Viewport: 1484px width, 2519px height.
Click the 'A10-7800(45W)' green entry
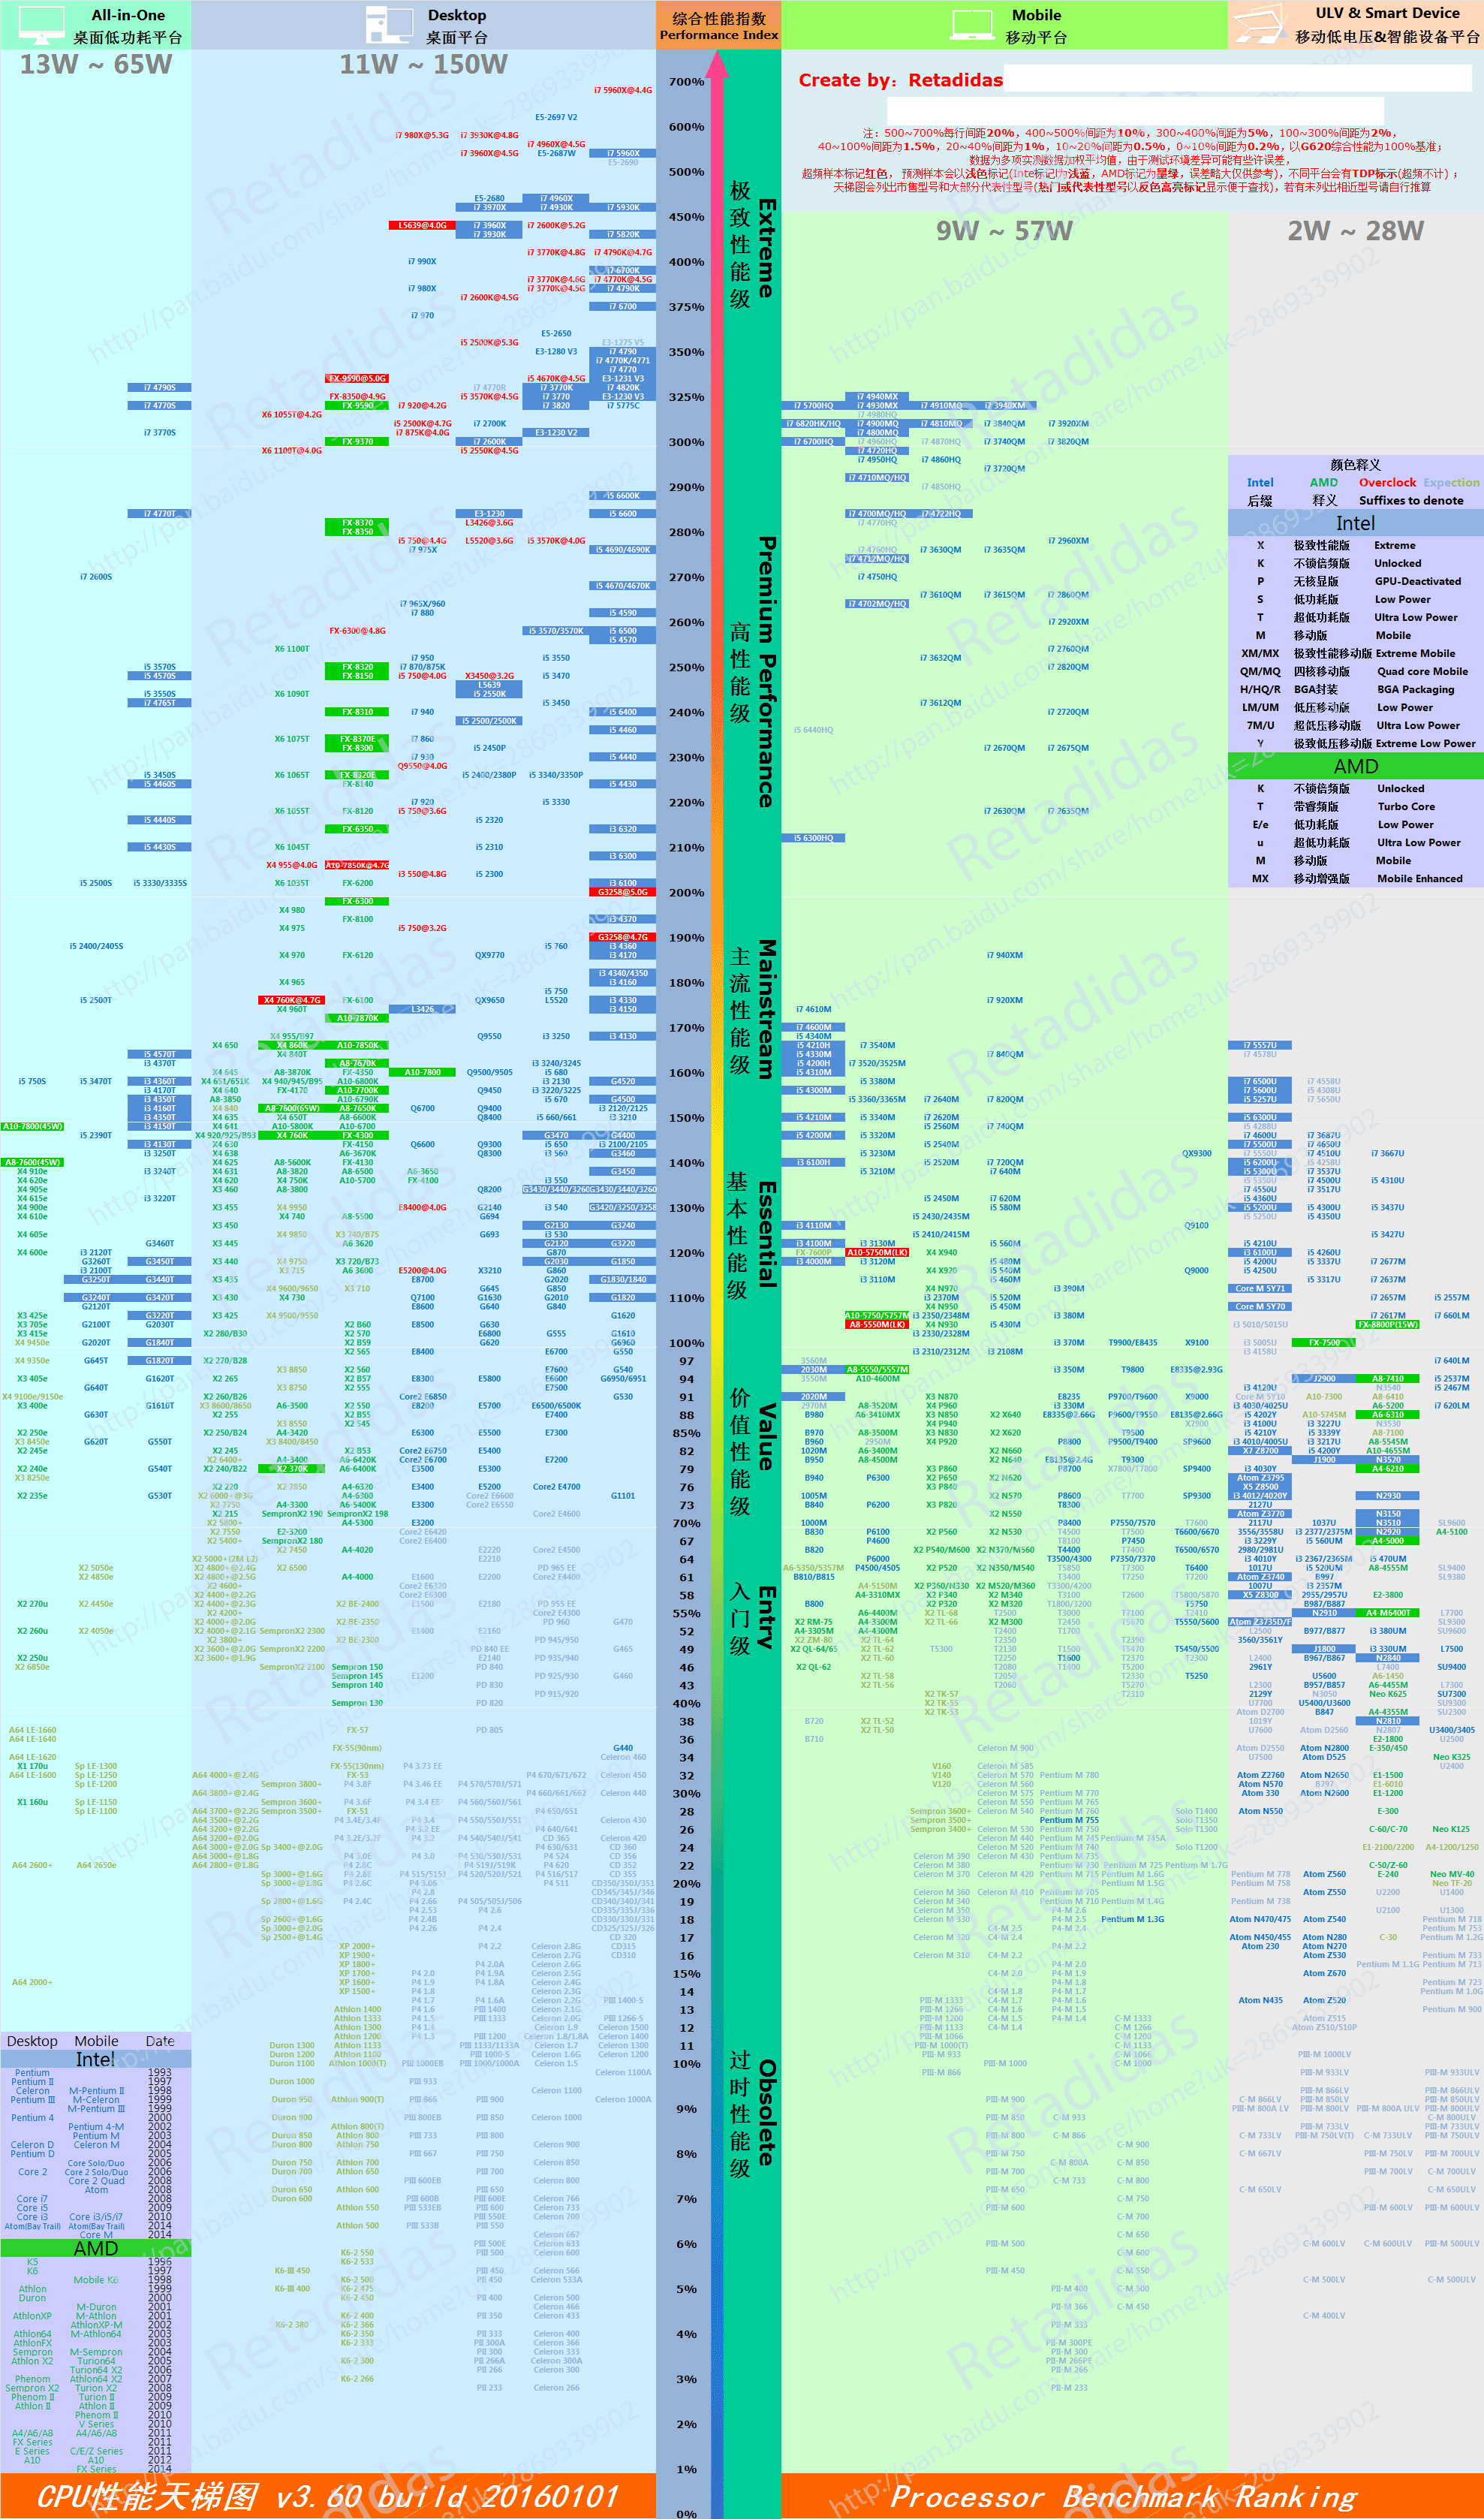(x=32, y=1126)
